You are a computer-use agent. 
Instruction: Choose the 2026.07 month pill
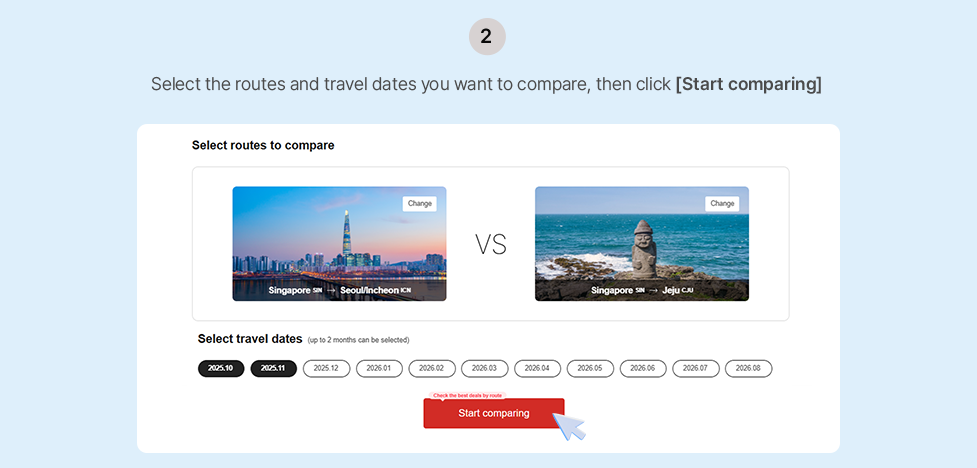[x=695, y=368]
